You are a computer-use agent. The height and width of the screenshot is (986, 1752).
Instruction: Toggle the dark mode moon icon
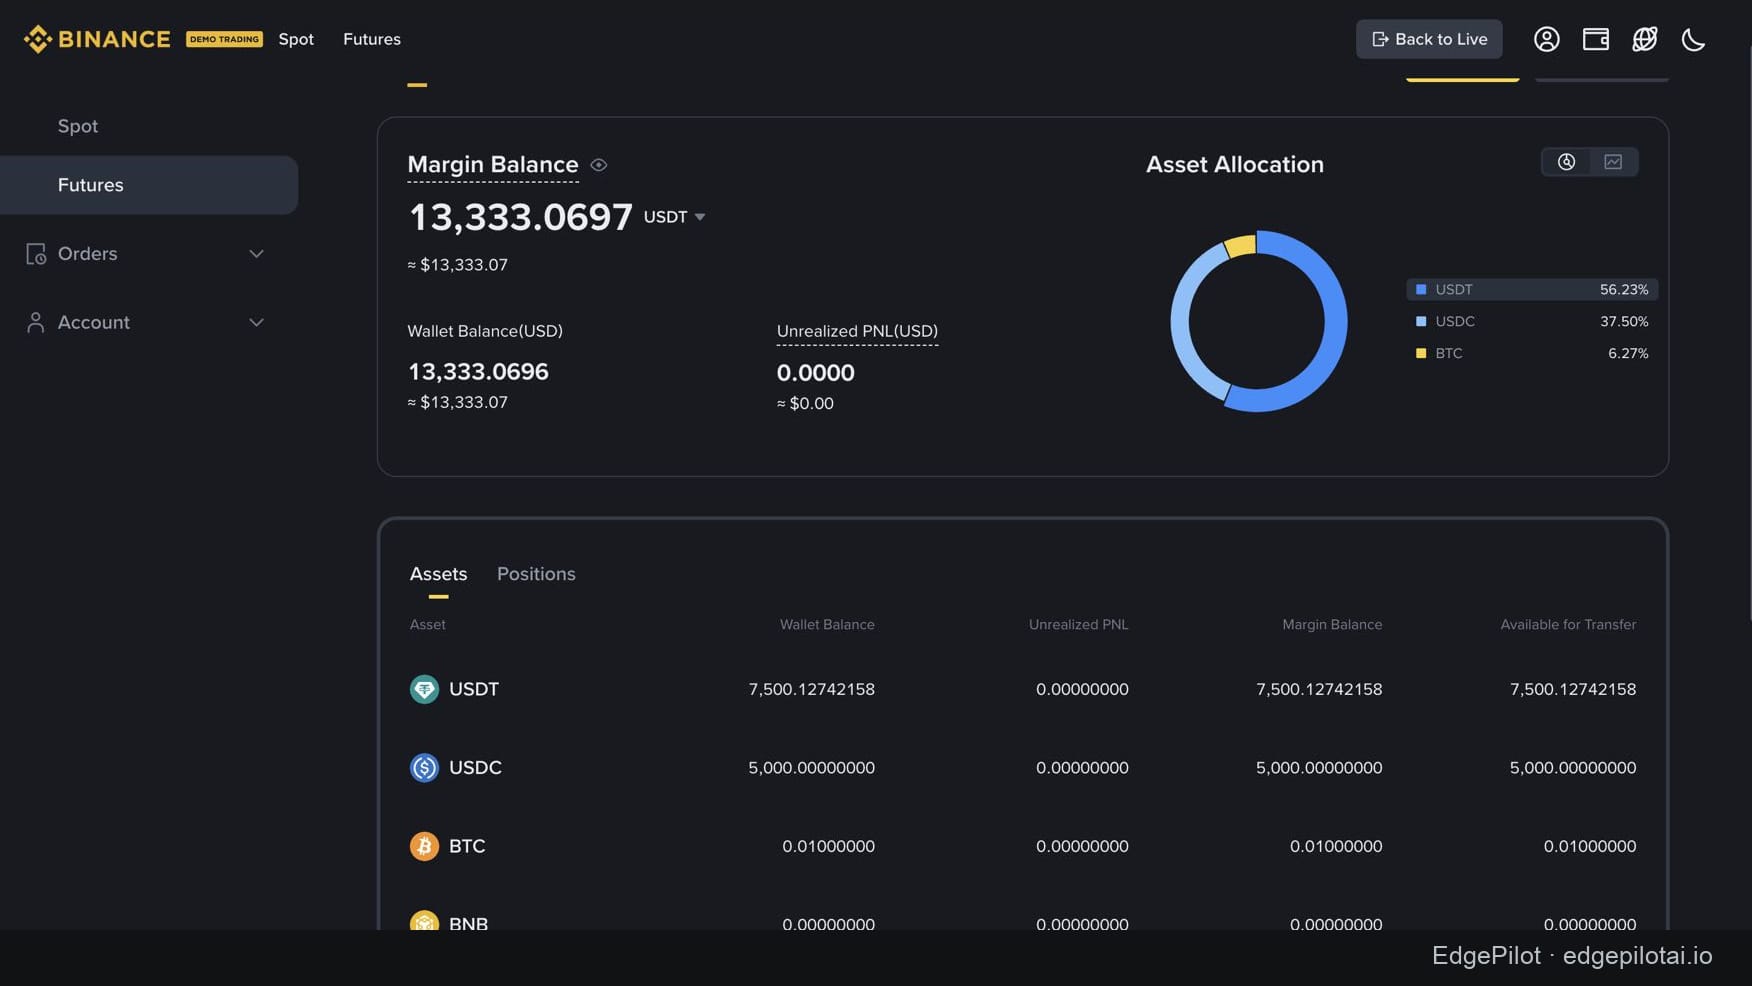tap(1693, 39)
